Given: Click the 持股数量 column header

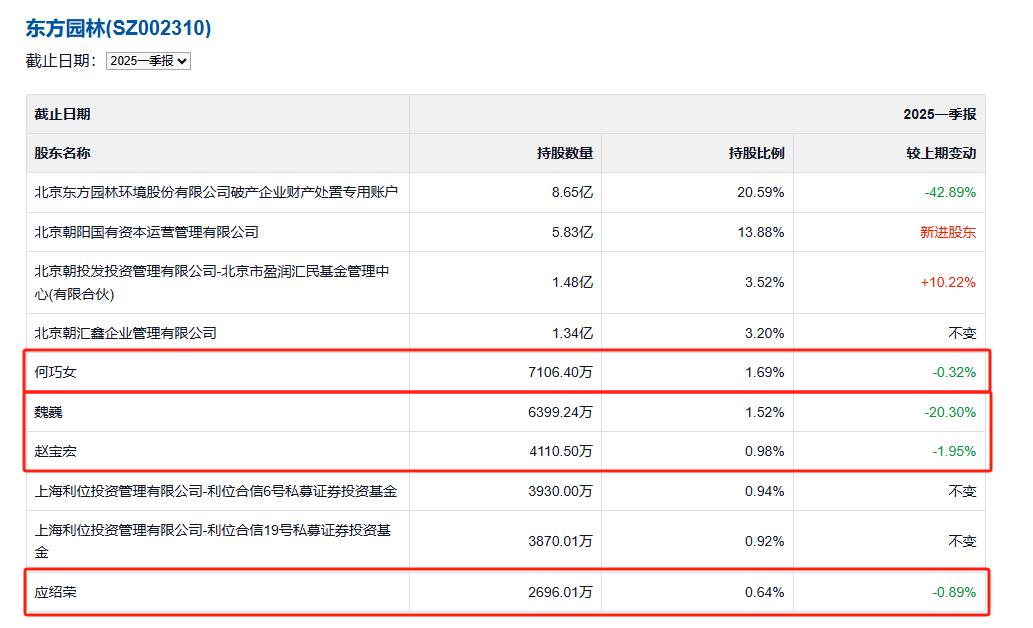Looking at the screenshot, I should [565, 154].
